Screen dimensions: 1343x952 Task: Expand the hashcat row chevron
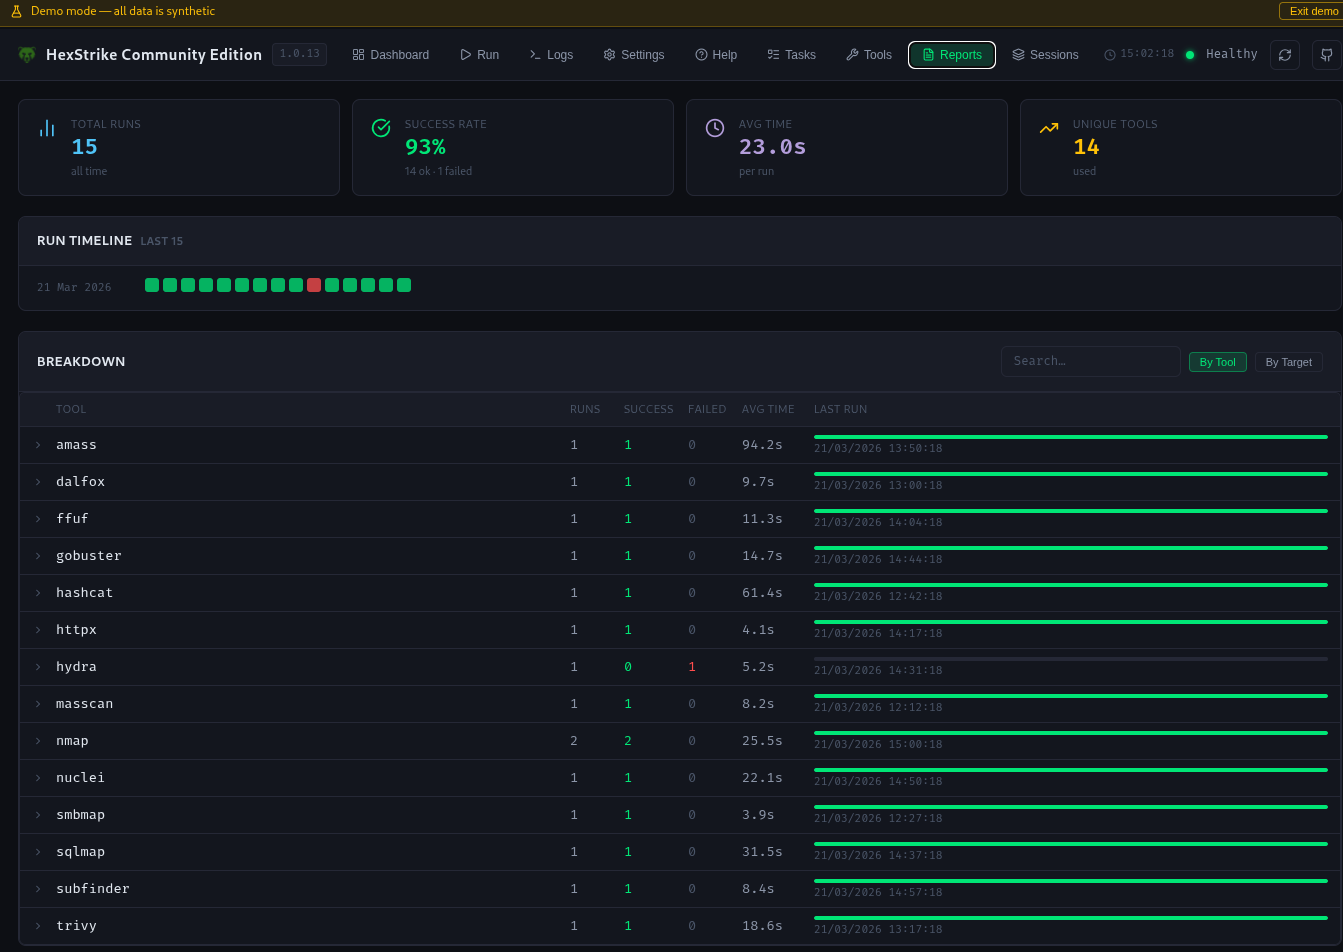click(38, 593)
